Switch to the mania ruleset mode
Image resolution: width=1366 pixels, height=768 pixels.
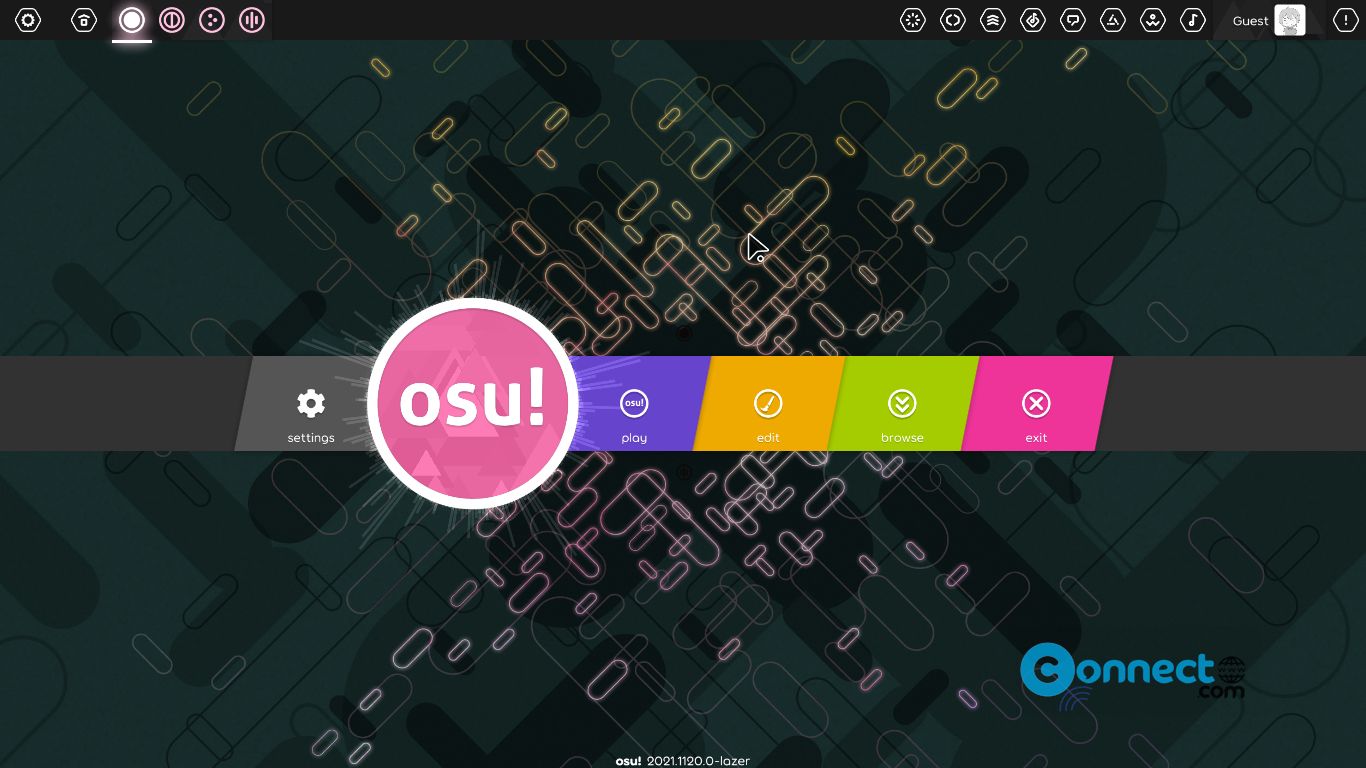pyautogui.click(x=252, y=20)
